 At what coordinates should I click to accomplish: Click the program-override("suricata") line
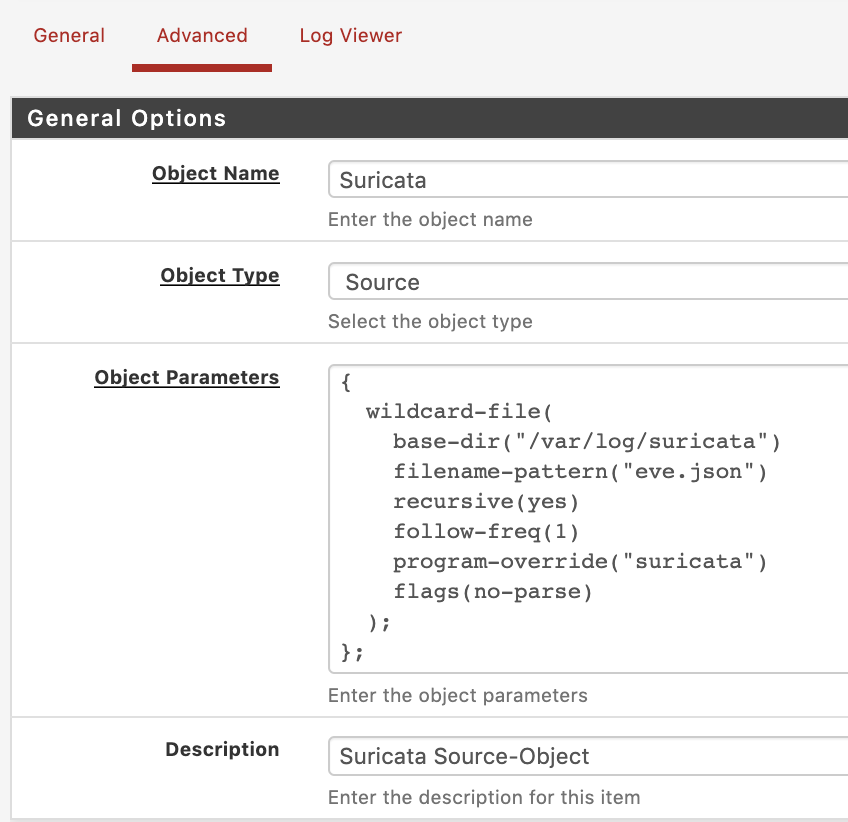(580, 562)
